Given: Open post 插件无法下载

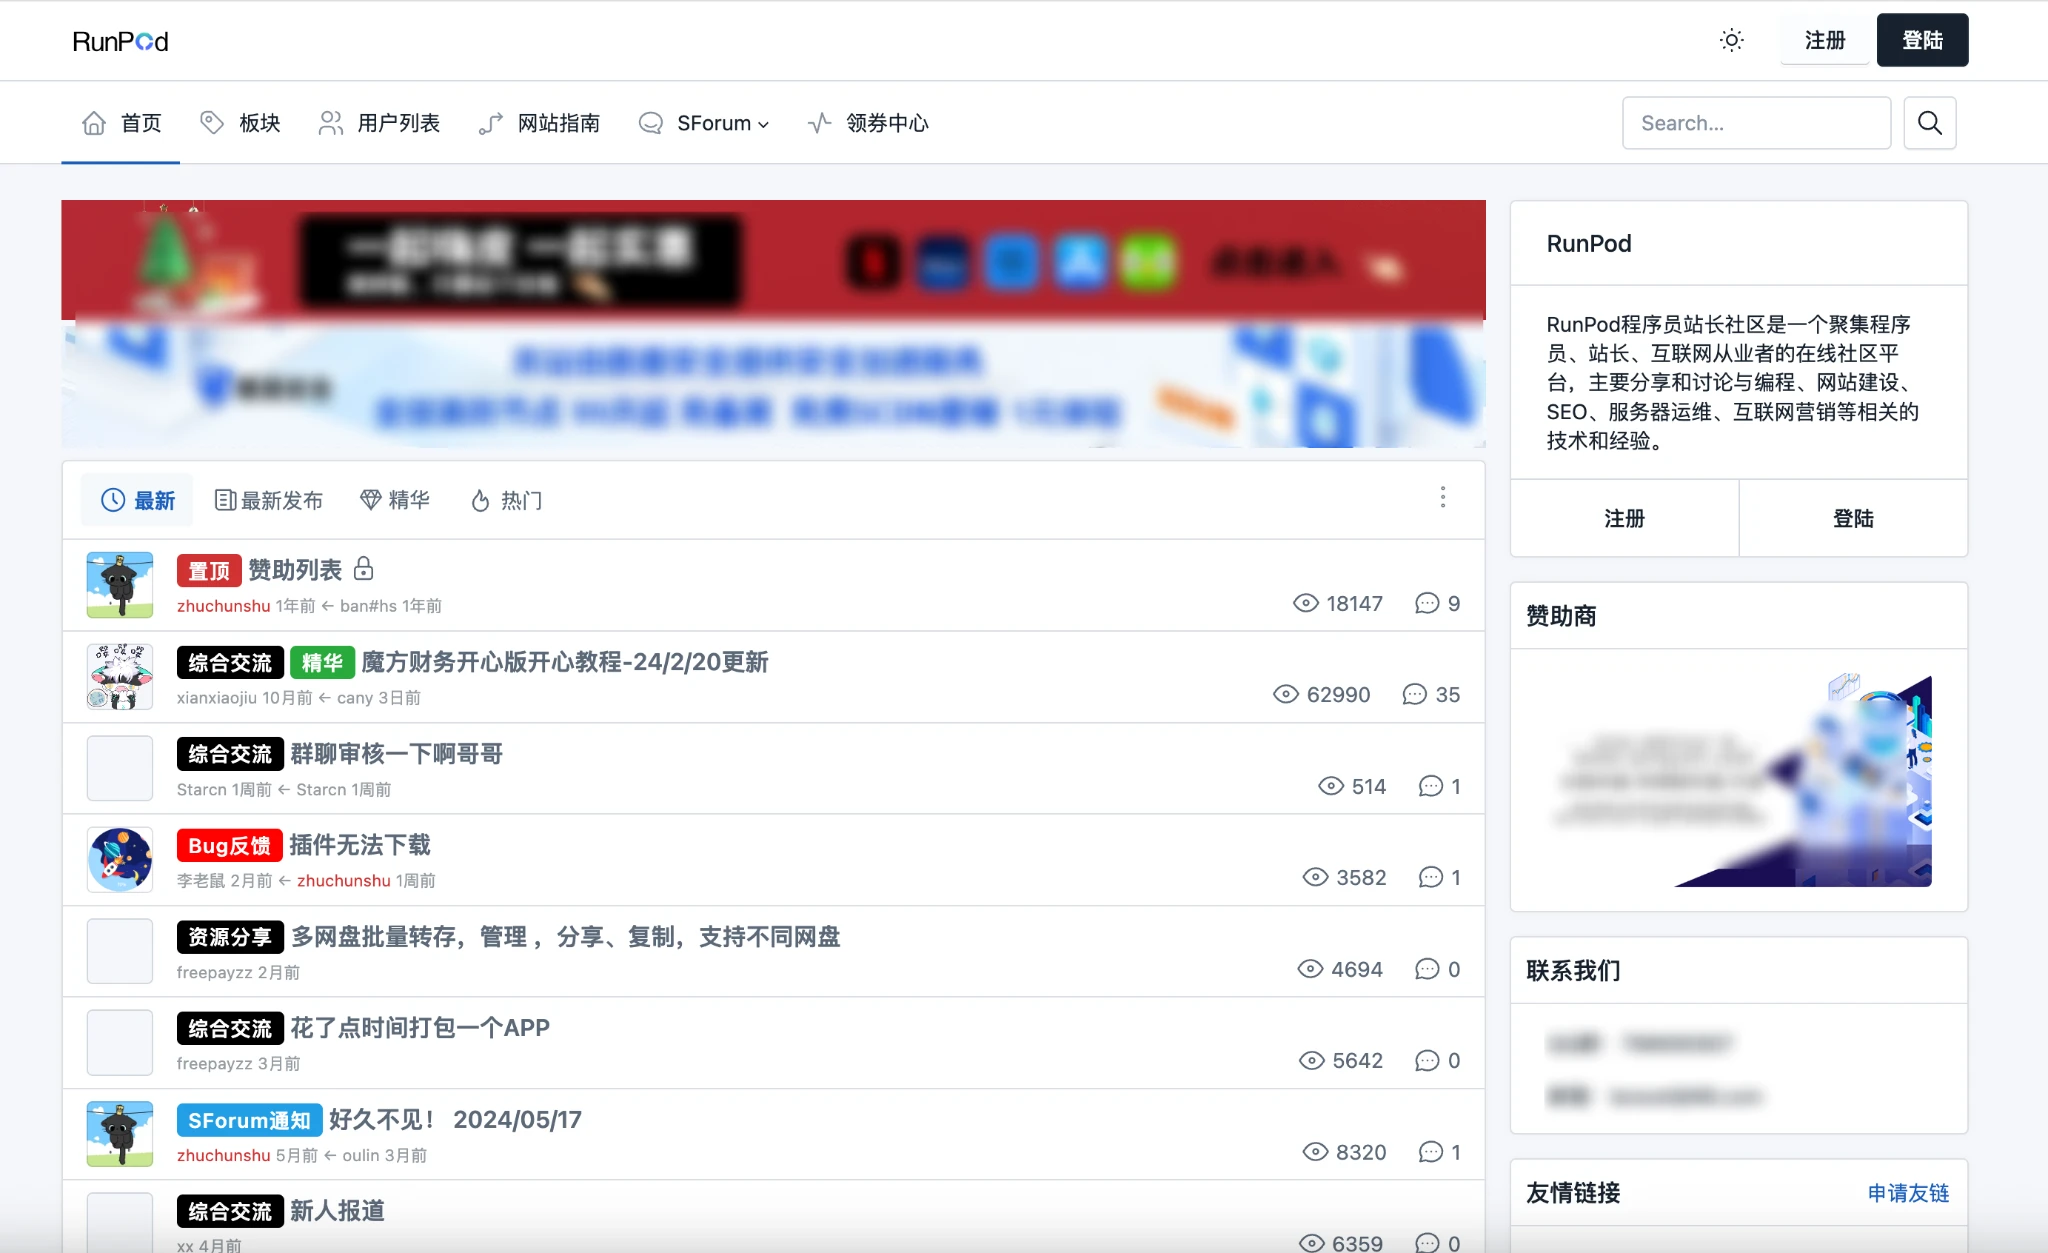Looking at the screenshot, I should click(x=360, y=845).
